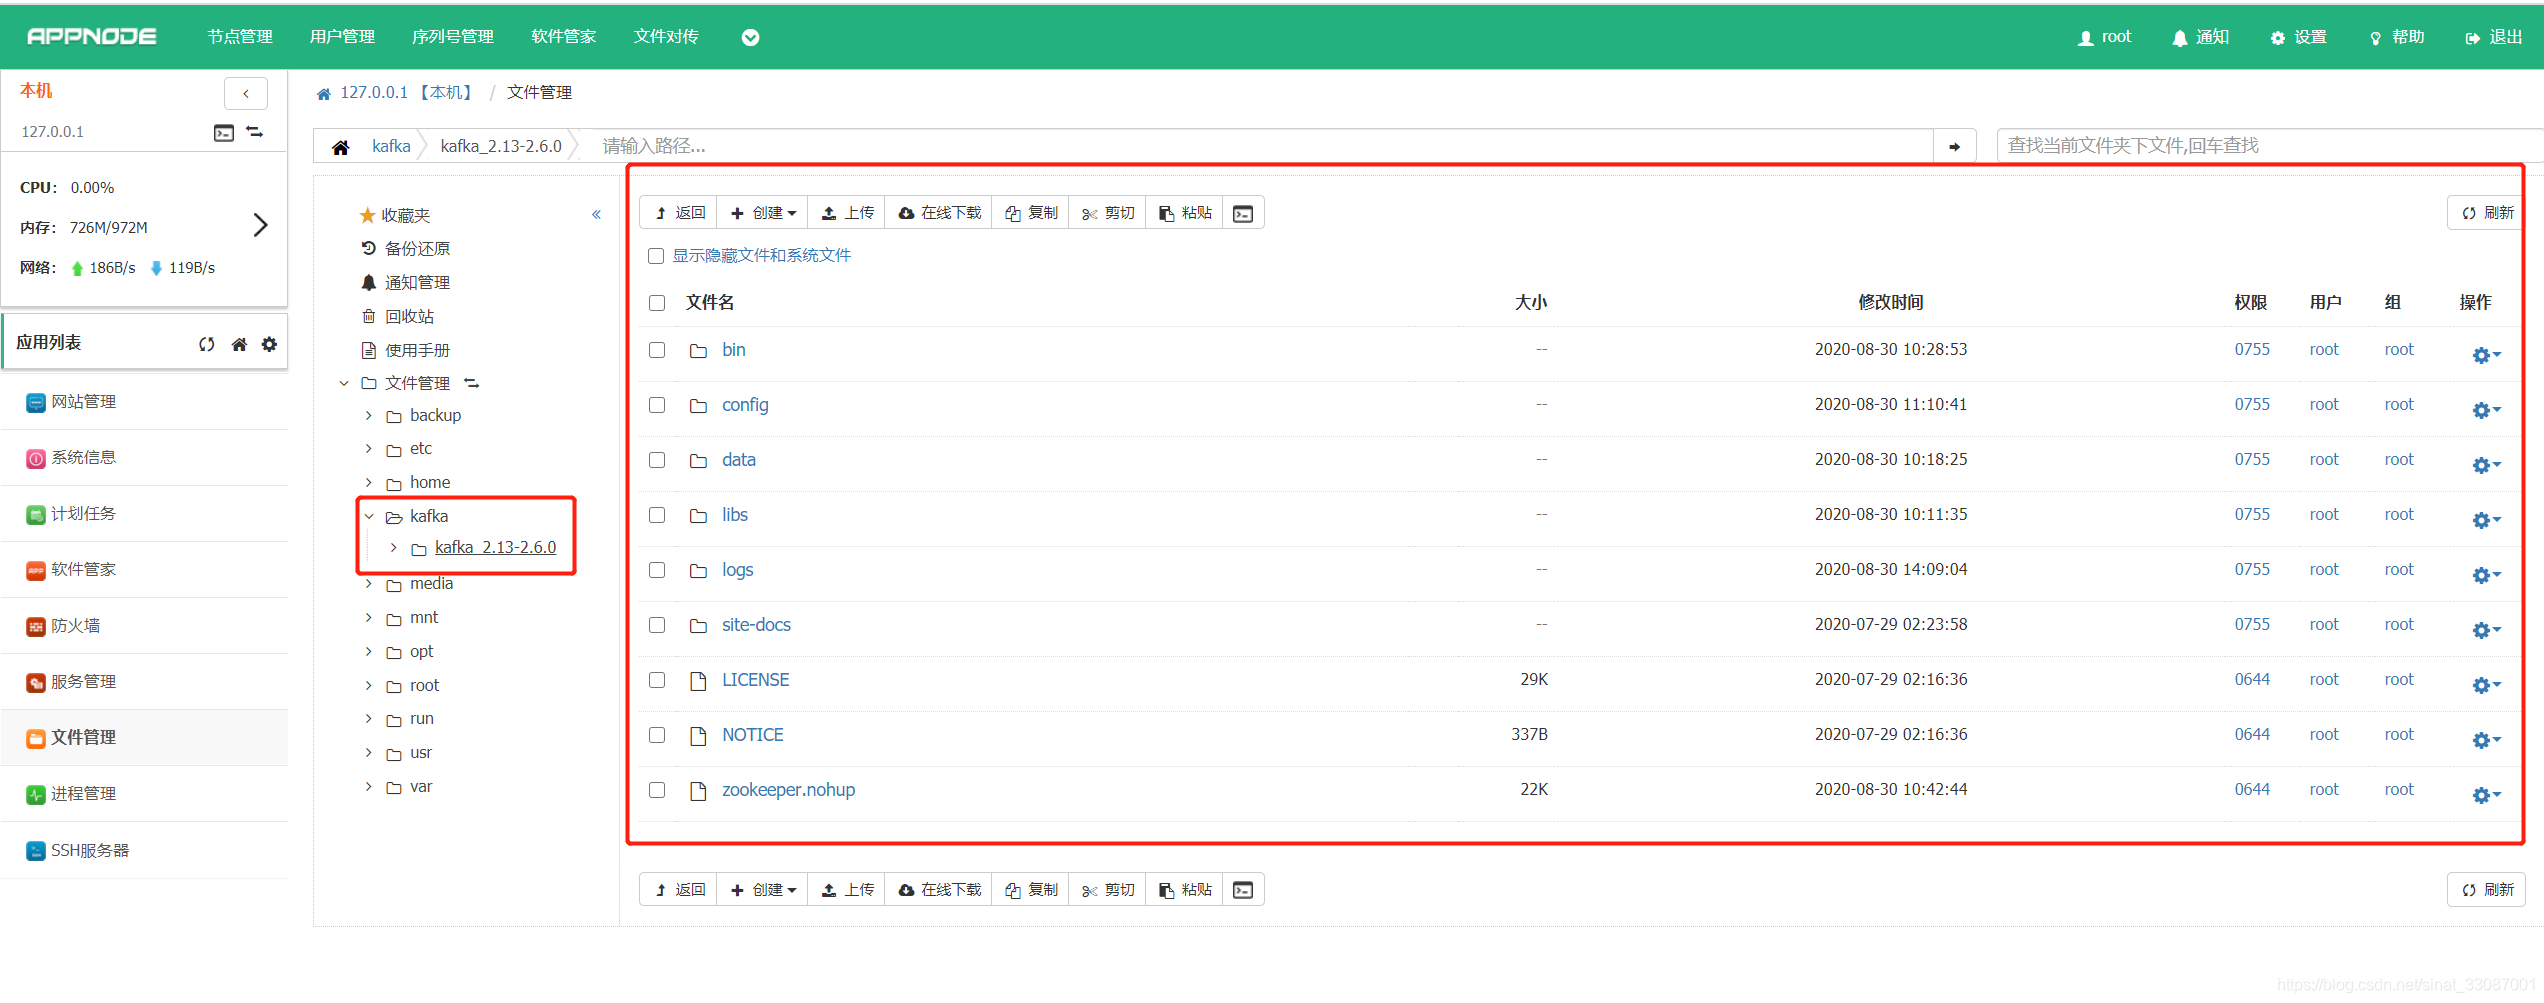Click top 刷新 refresh button
Screen dimensions: 2544x1003
[x=2487, y=213]
